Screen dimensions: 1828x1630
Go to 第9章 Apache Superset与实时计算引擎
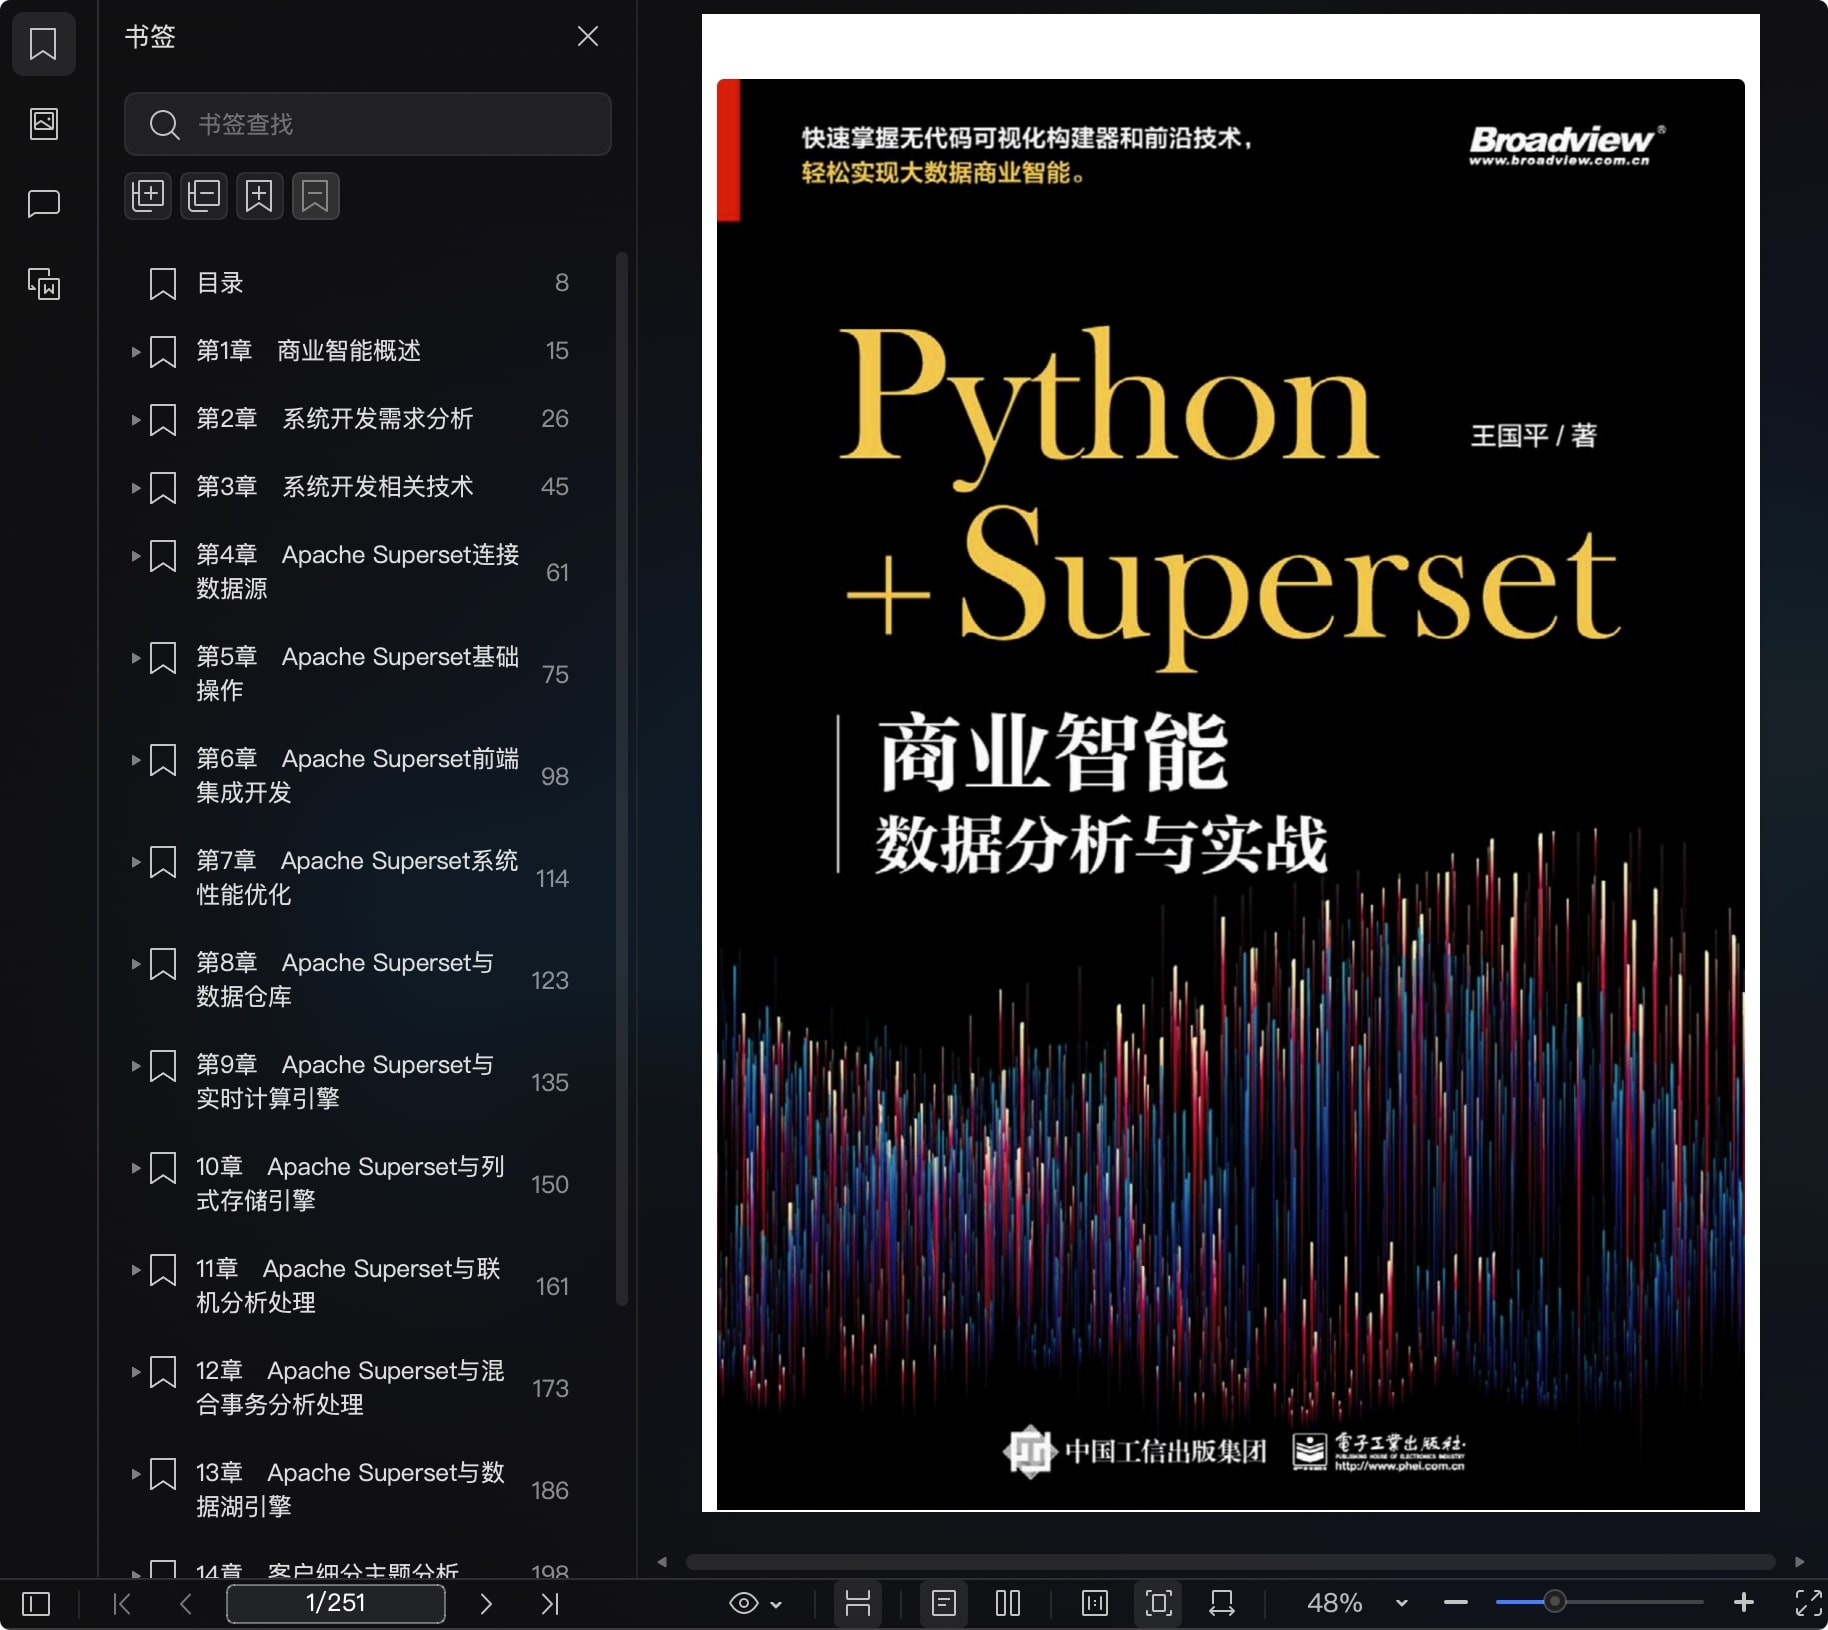345,1081
